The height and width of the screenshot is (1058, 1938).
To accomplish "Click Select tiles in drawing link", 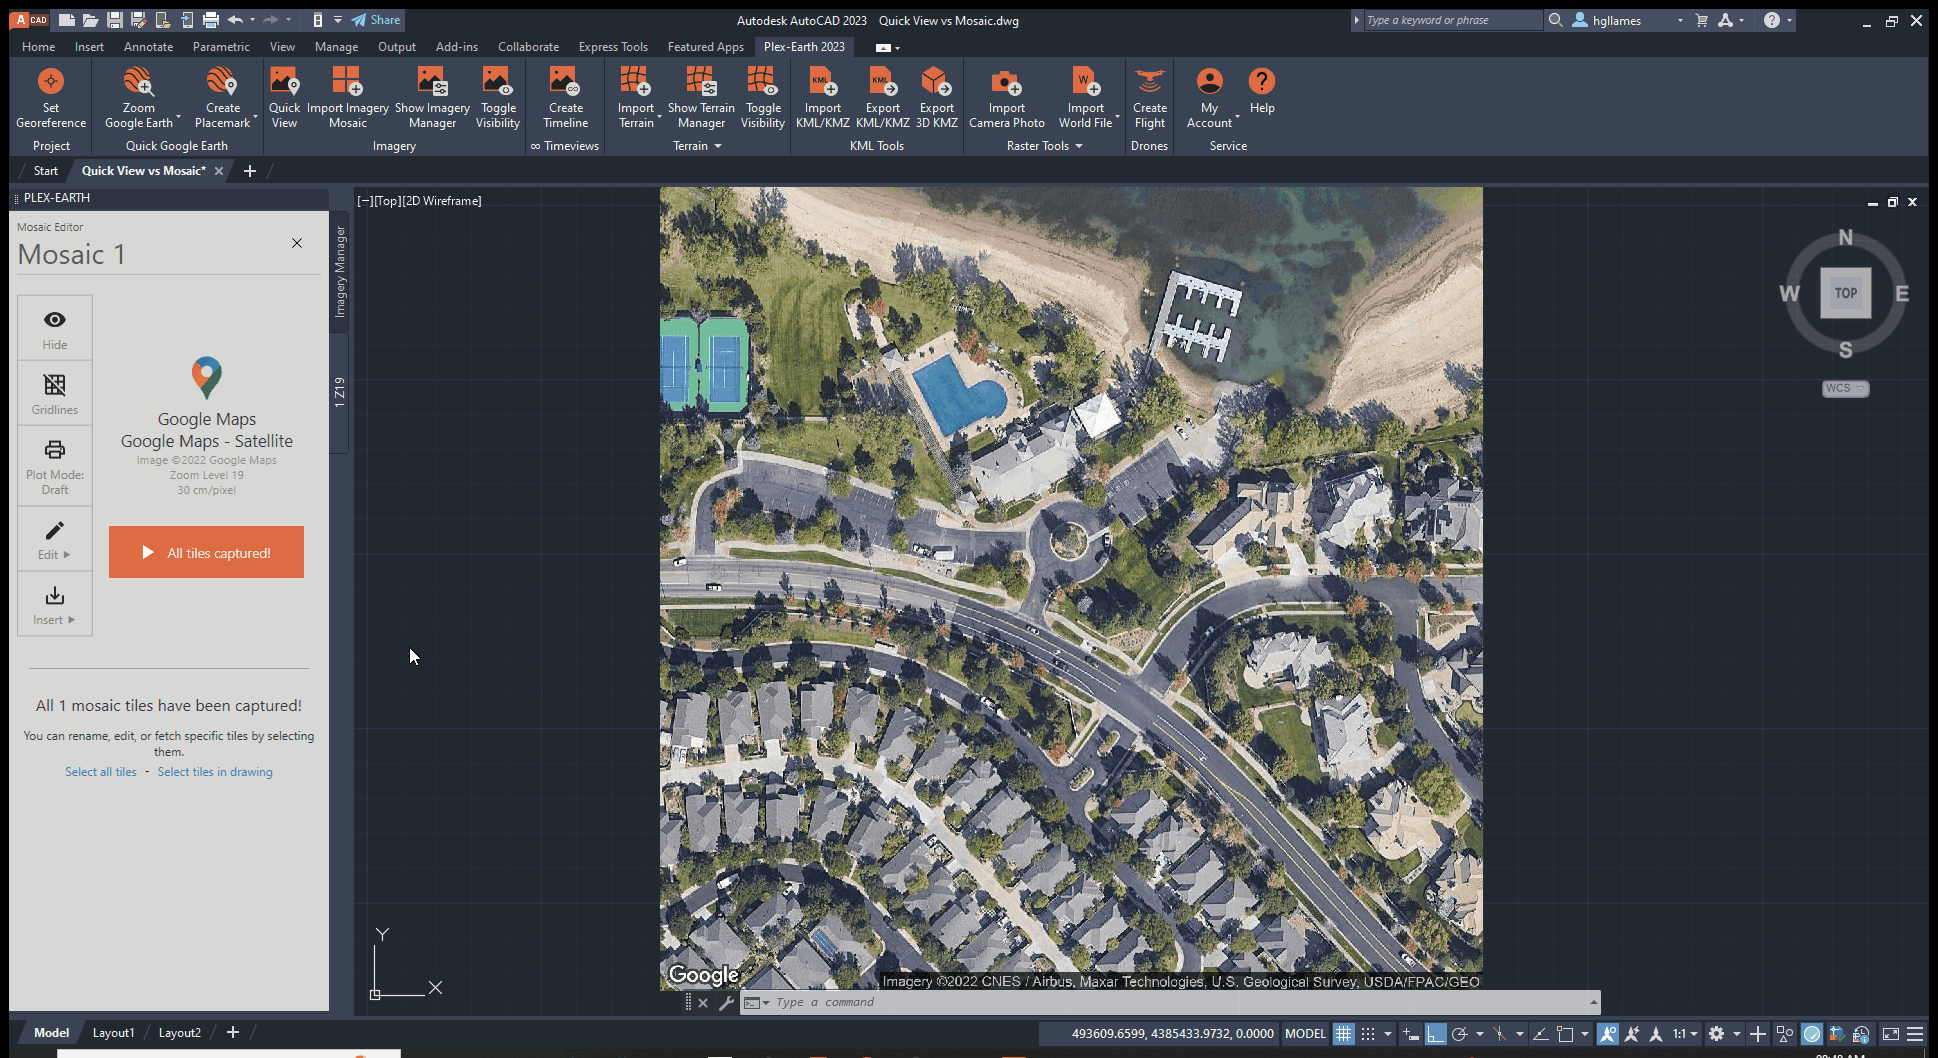I will 215,772.
